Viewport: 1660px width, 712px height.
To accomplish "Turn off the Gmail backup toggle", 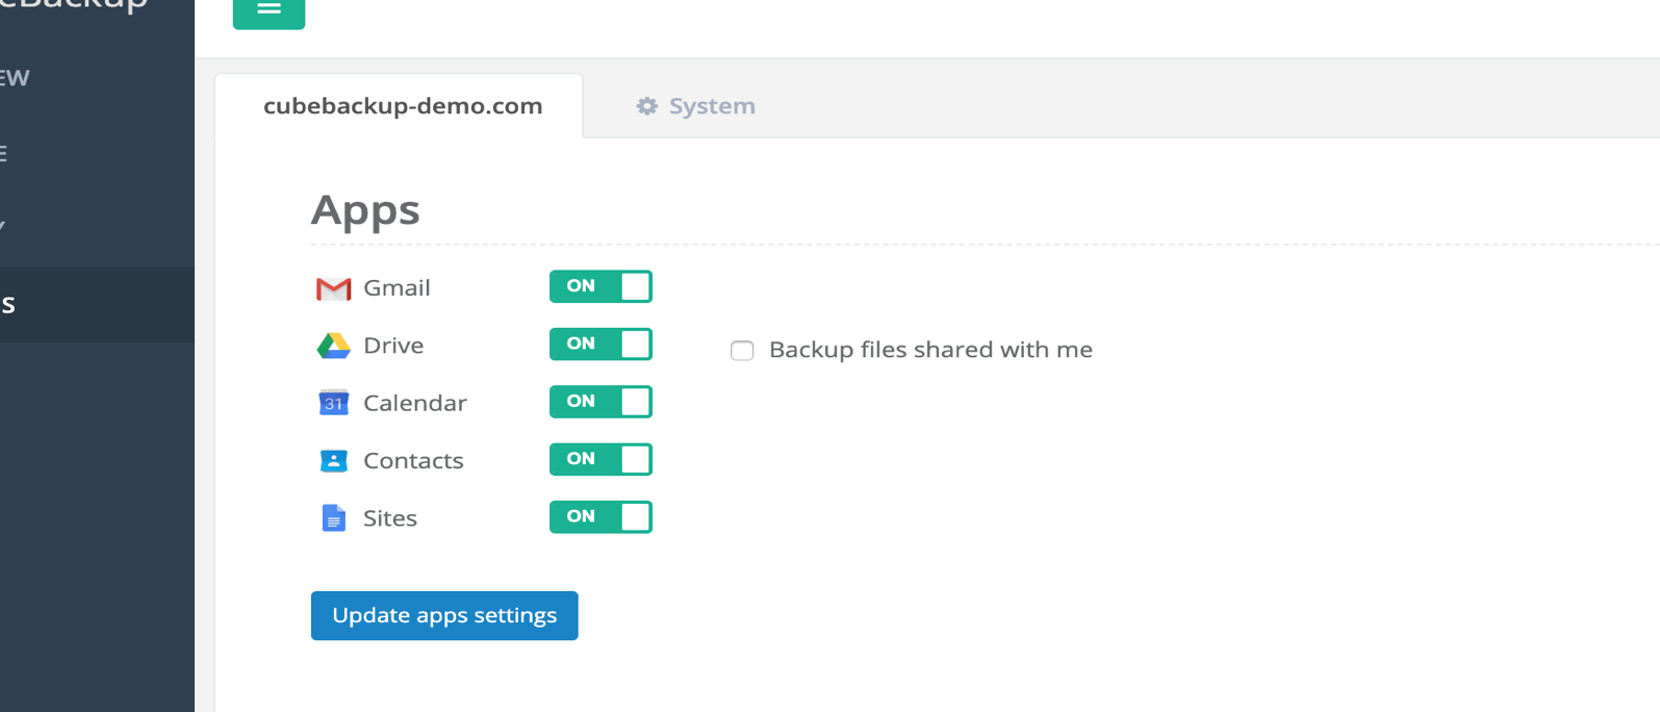I will [600, 287].
